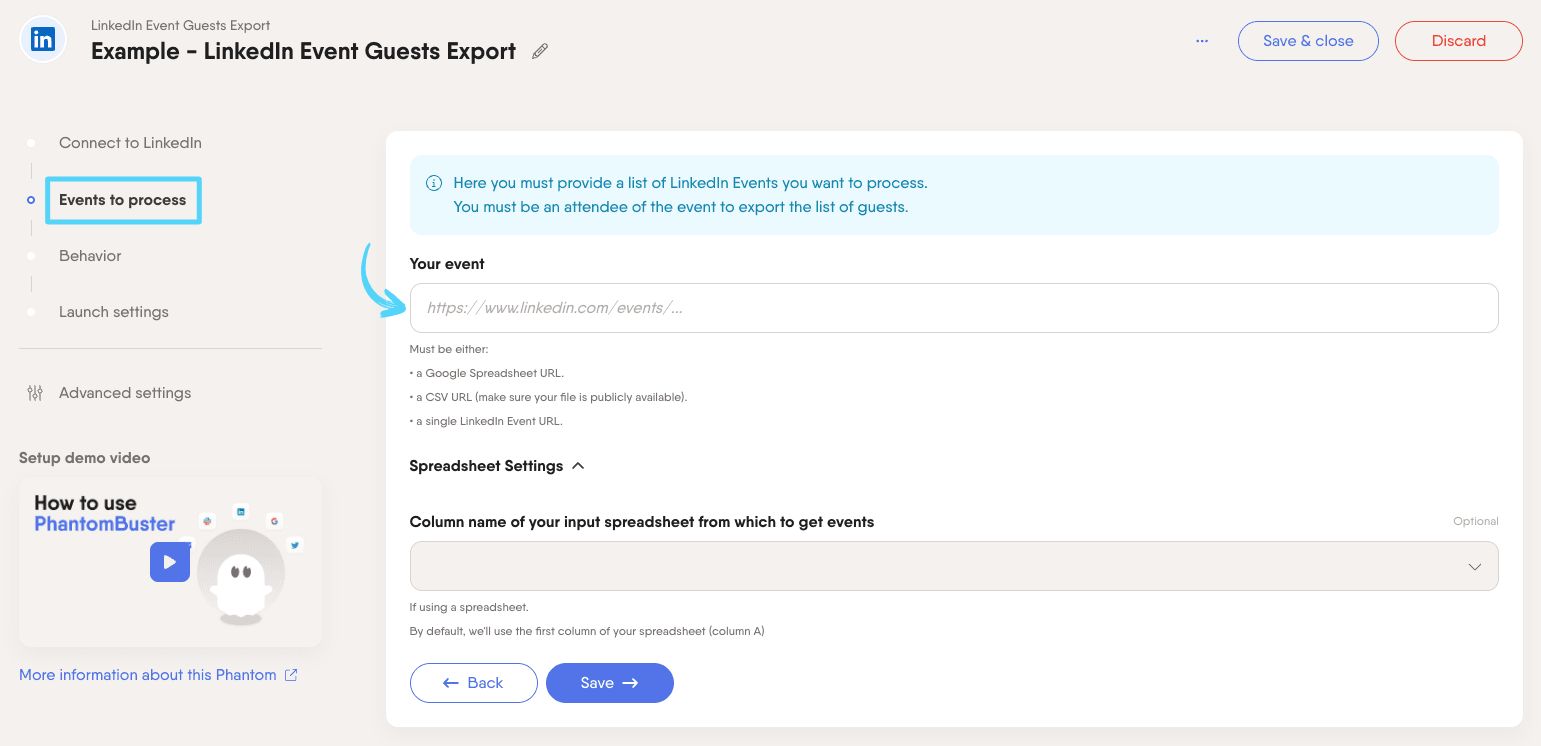Screen dimensions: 1541x746
Task: Open More information about this Phantom link
Action: click(x=148, y=675)
